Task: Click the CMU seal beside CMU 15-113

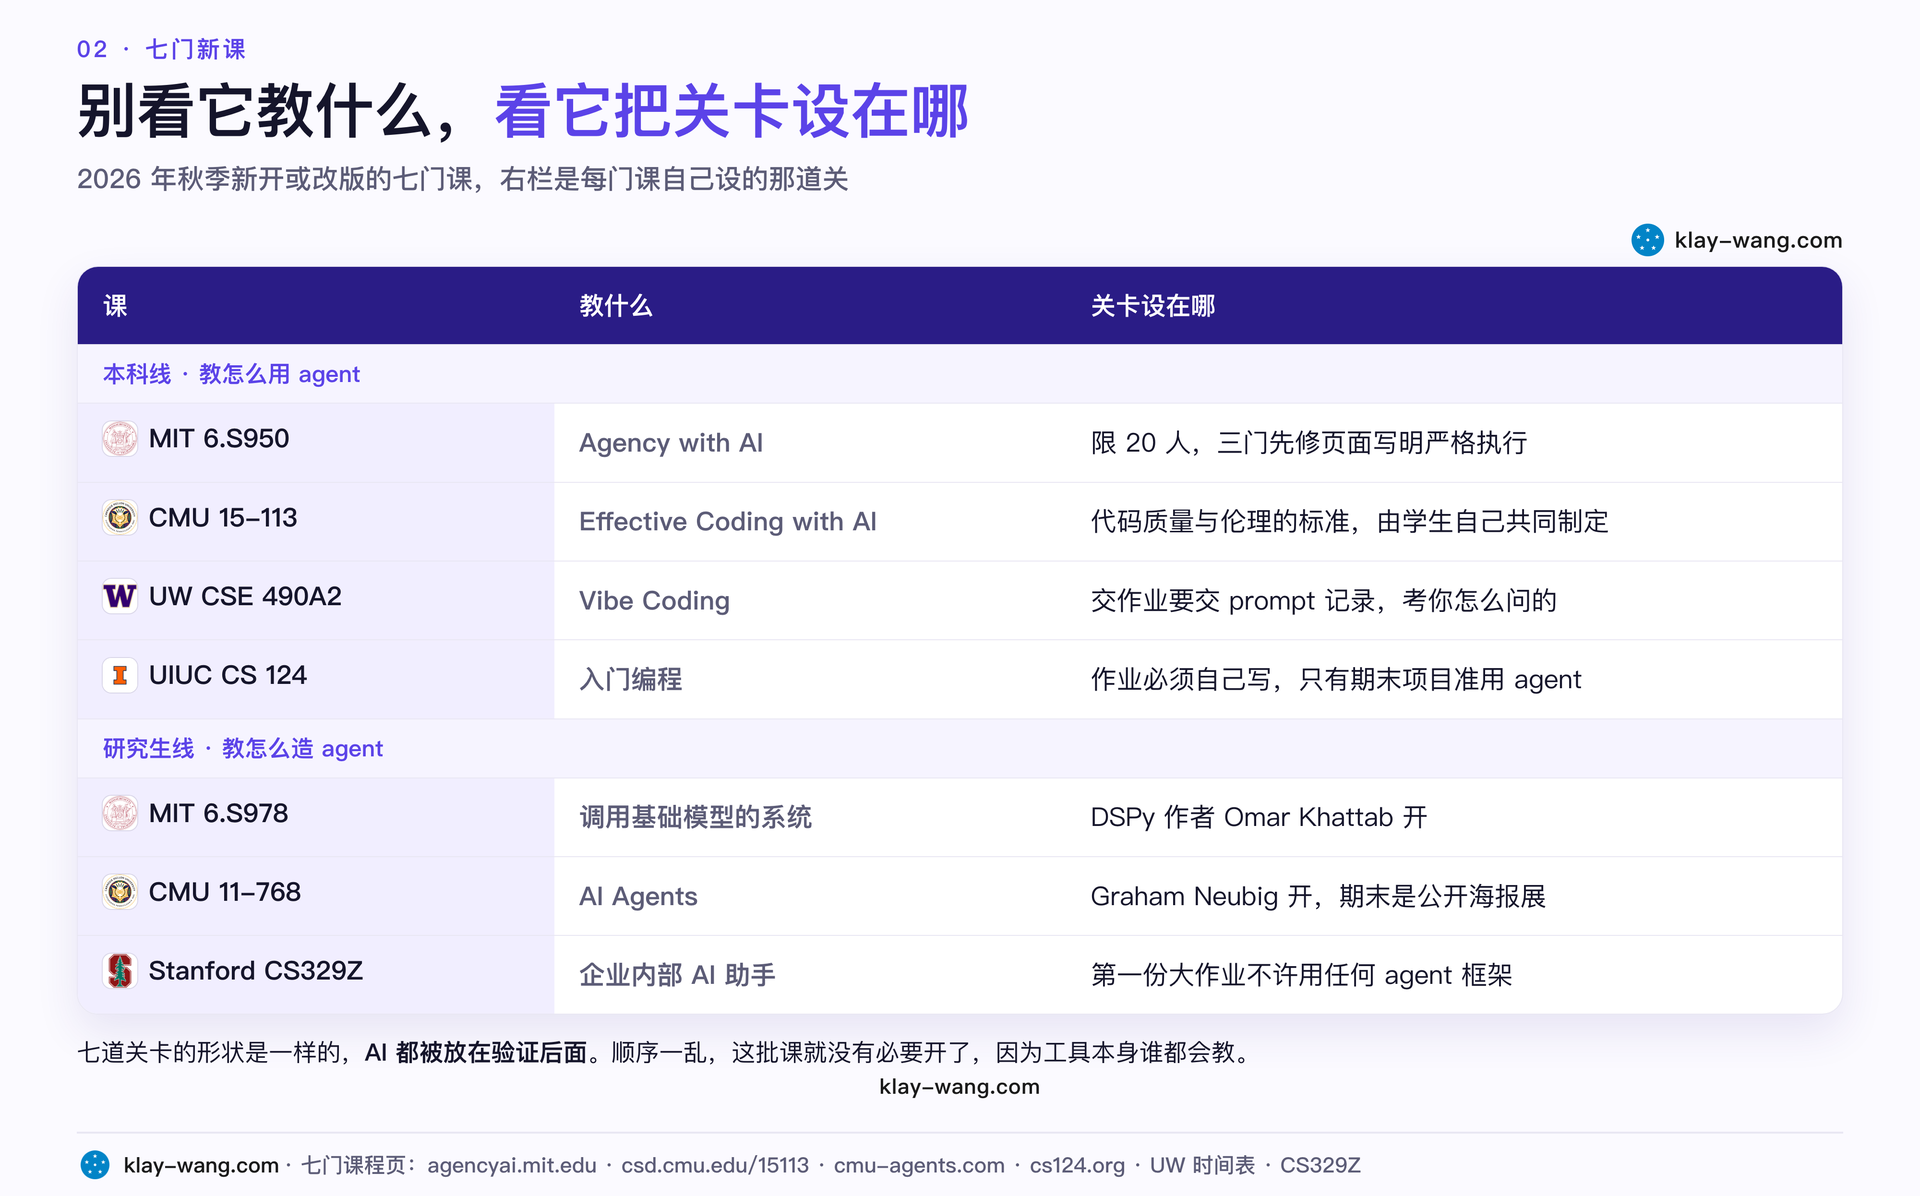Action: tap(120, 517)
